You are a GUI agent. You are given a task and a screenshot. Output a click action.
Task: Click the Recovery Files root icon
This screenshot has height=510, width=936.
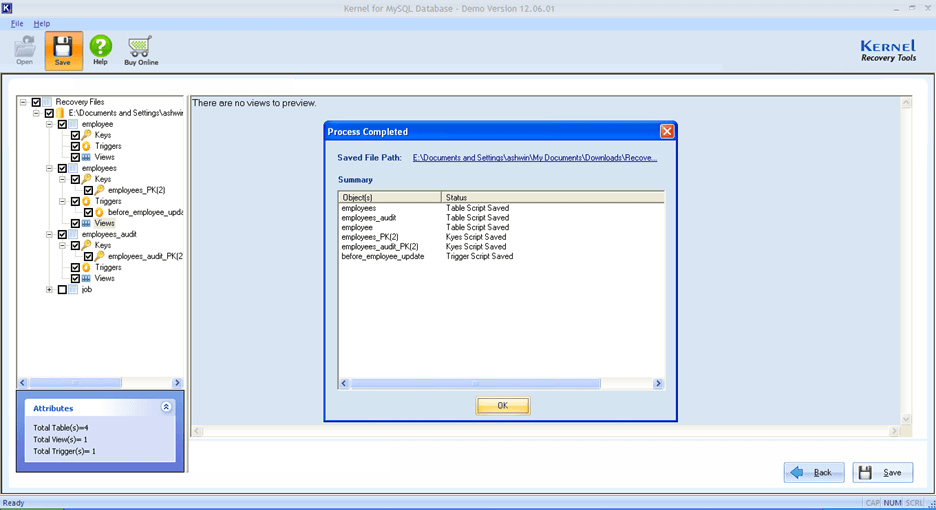pyautogui.click(x=47, y=102)
